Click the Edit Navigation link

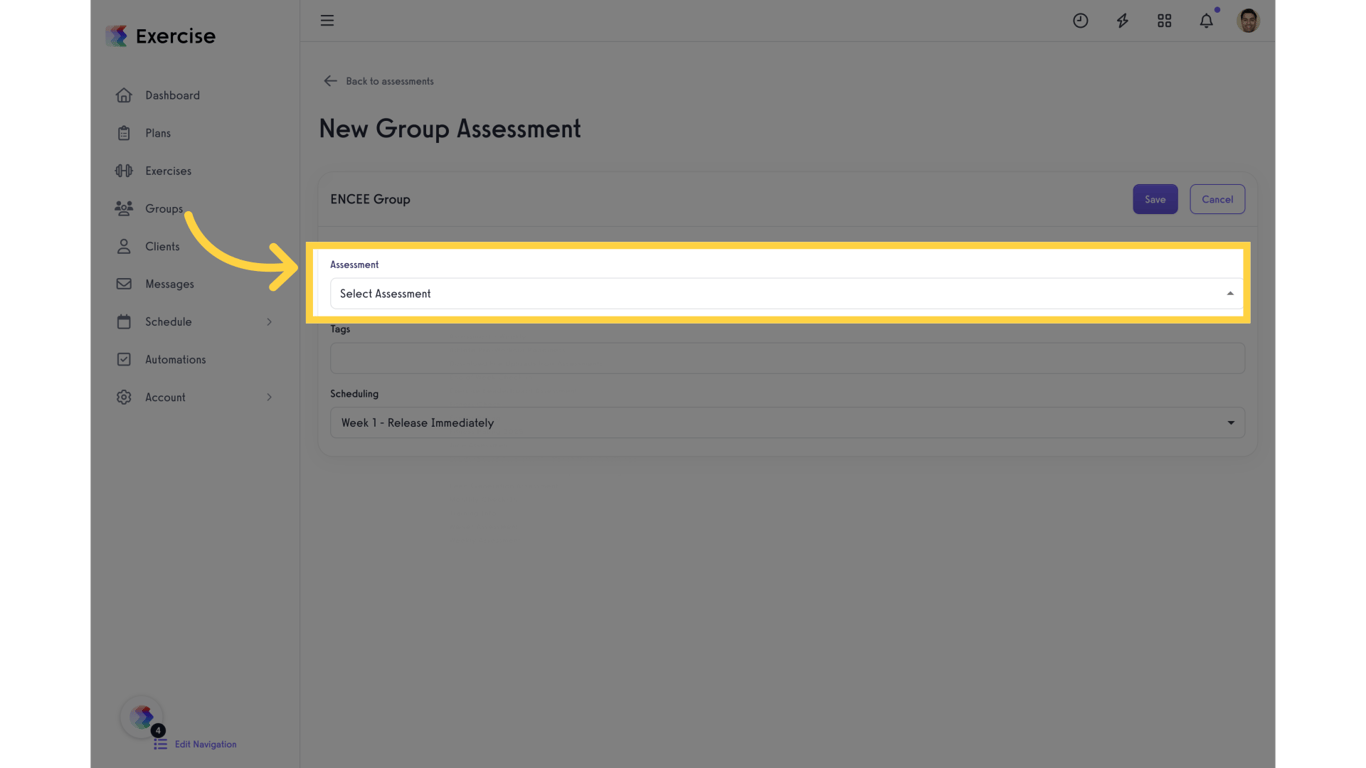click(x=205, y=744)
